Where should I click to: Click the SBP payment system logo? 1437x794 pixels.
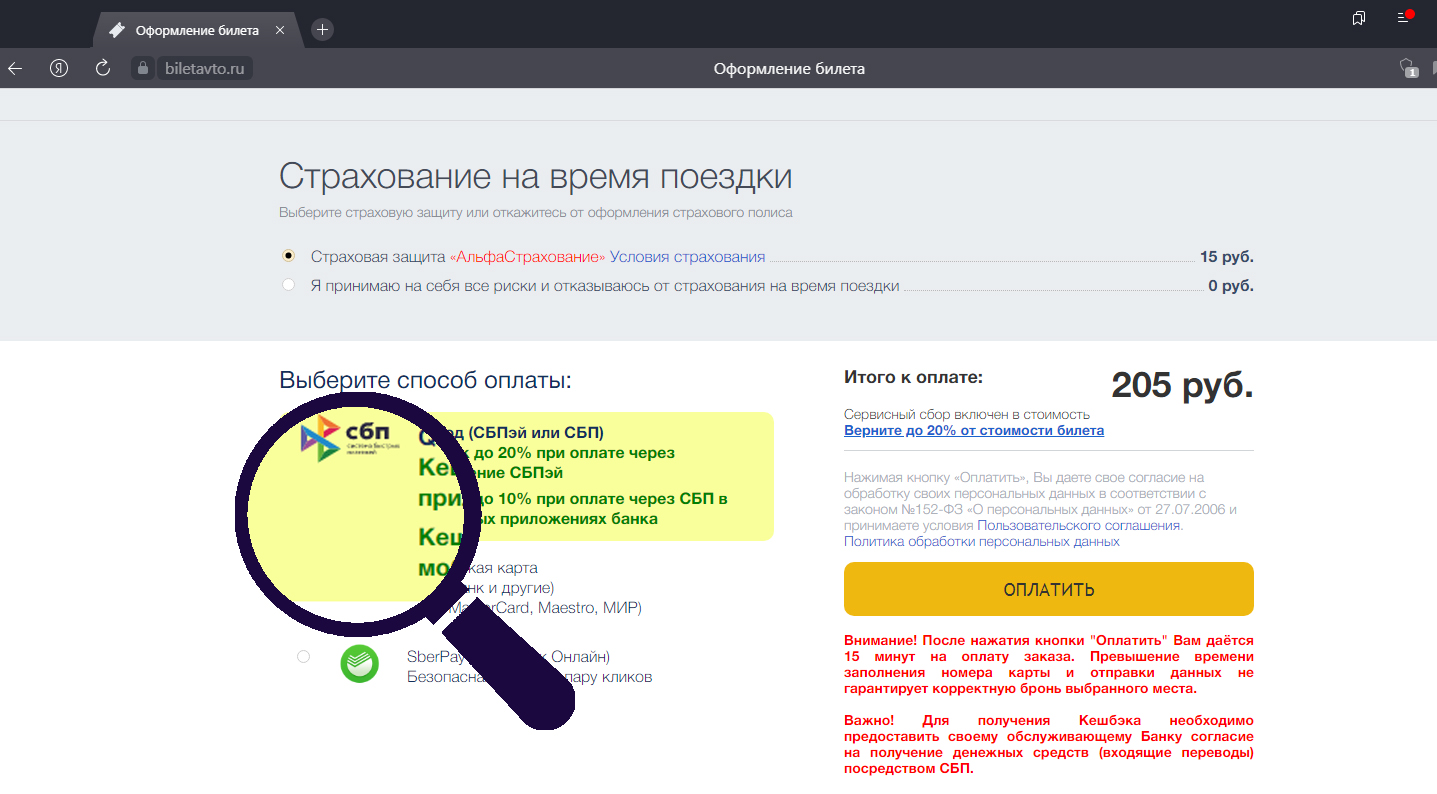[x=350, y=441]
